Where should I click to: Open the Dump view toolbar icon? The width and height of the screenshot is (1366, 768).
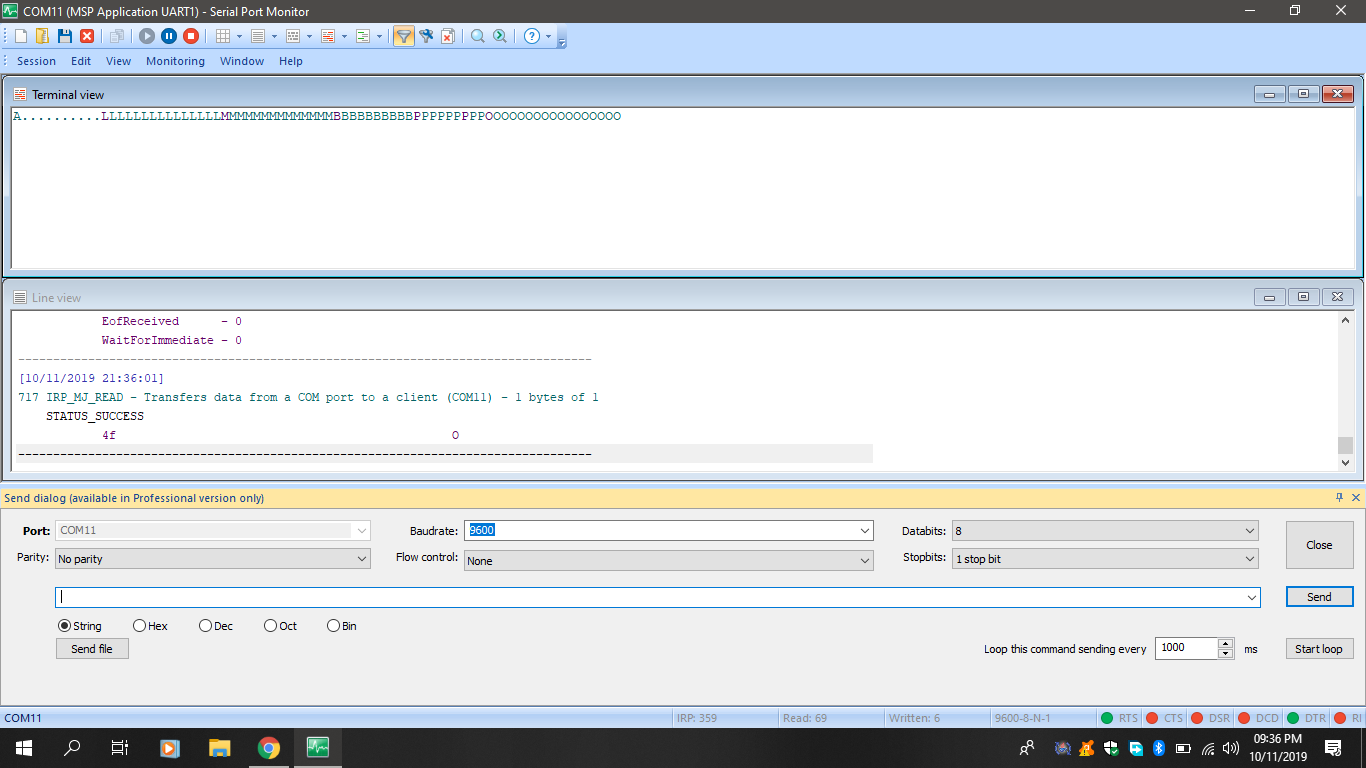[293, 36]
